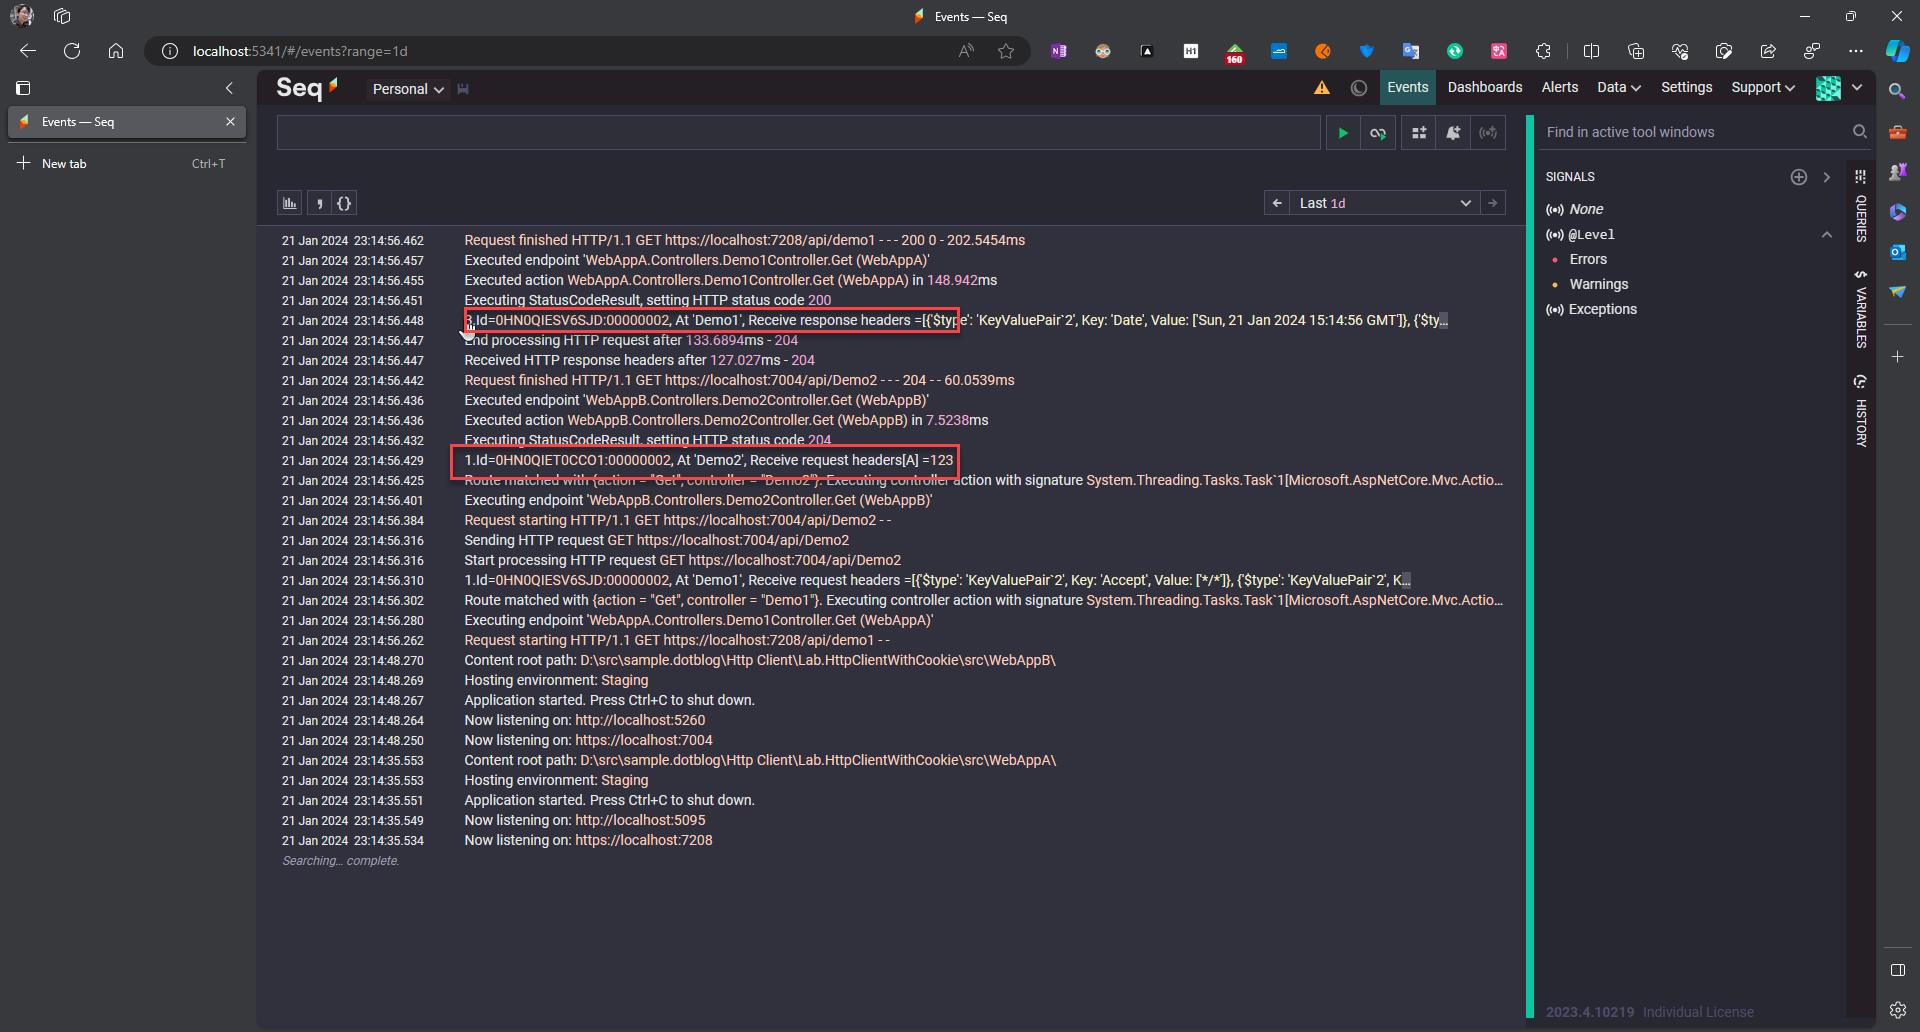The image size is (1920, 1032).
Task: Click the curly braces JSON view icon
Action: tap(344, 204)
